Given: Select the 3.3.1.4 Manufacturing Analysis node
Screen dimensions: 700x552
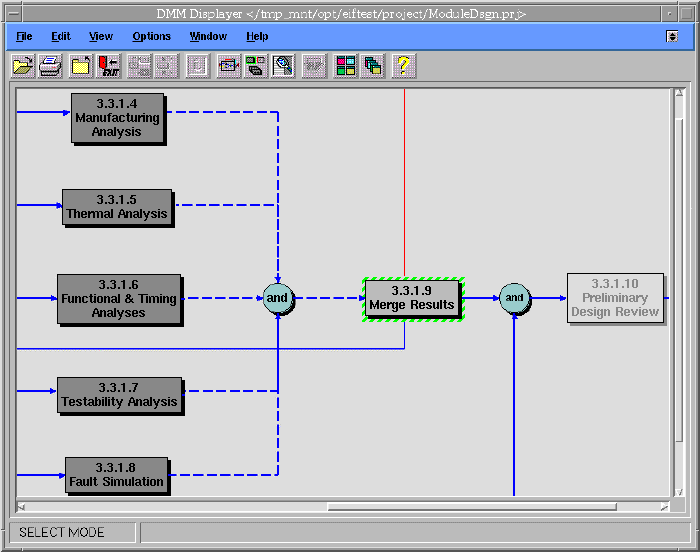Looking at the screenshot, I should (x=116, y=118).
